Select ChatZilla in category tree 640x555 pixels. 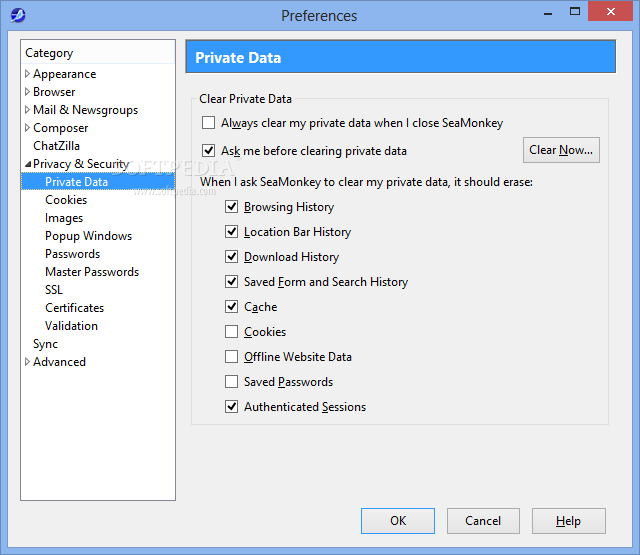coord(56,146)
